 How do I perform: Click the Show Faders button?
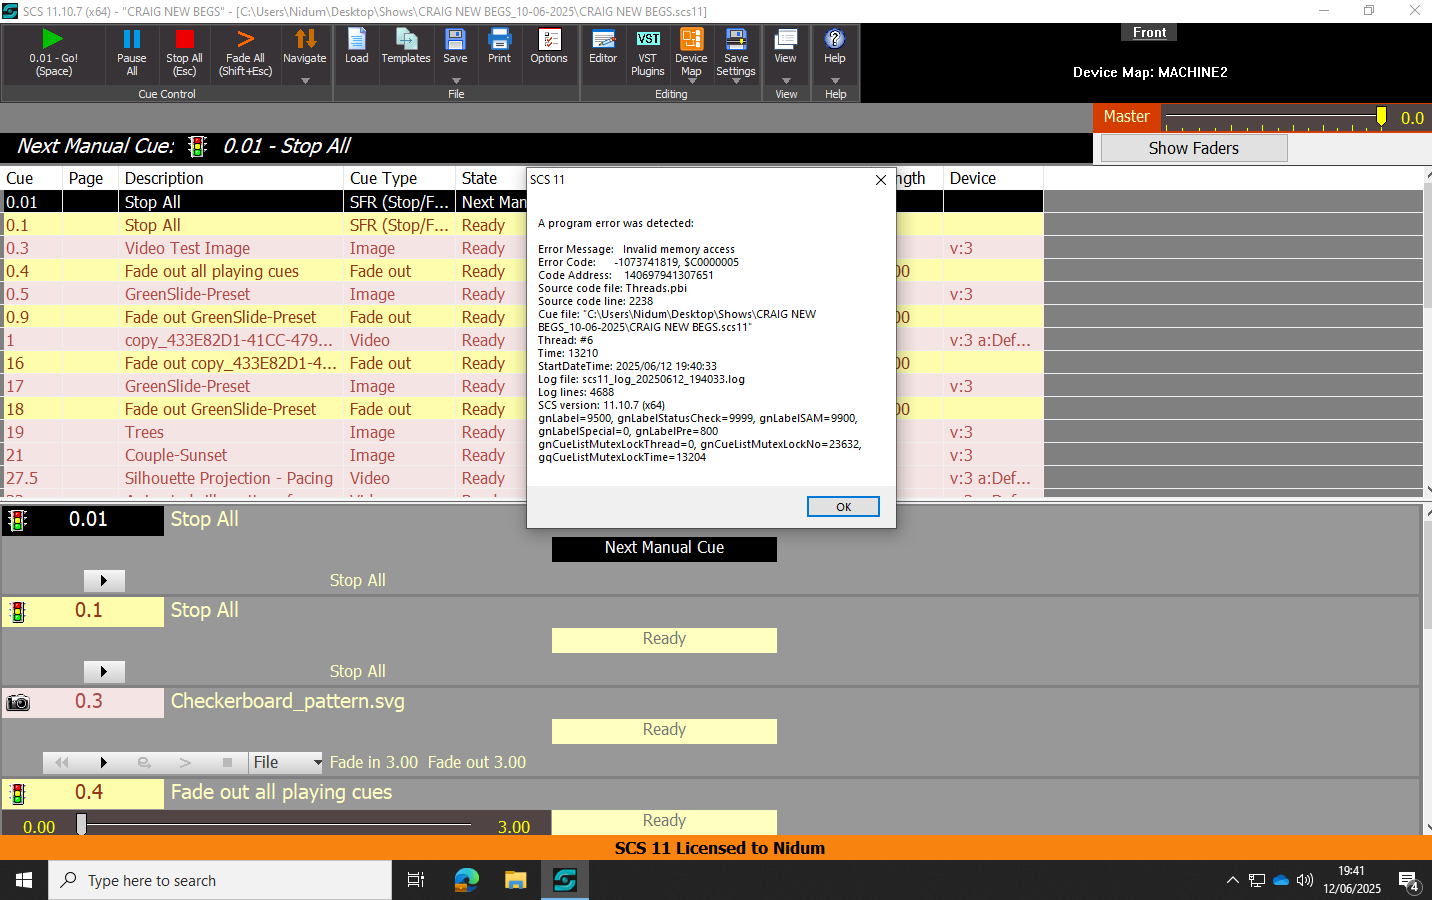[x=1193, y=148]
